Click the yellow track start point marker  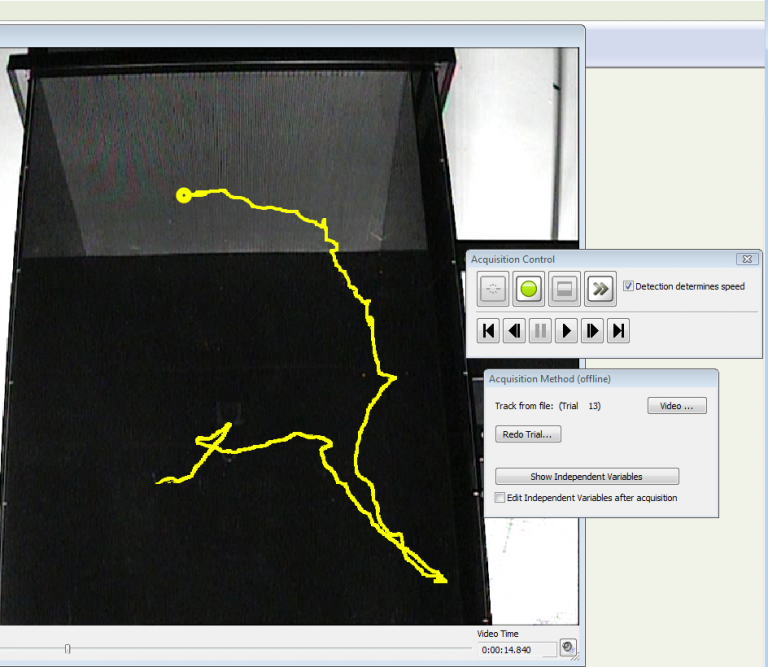[x=183, y=195]
